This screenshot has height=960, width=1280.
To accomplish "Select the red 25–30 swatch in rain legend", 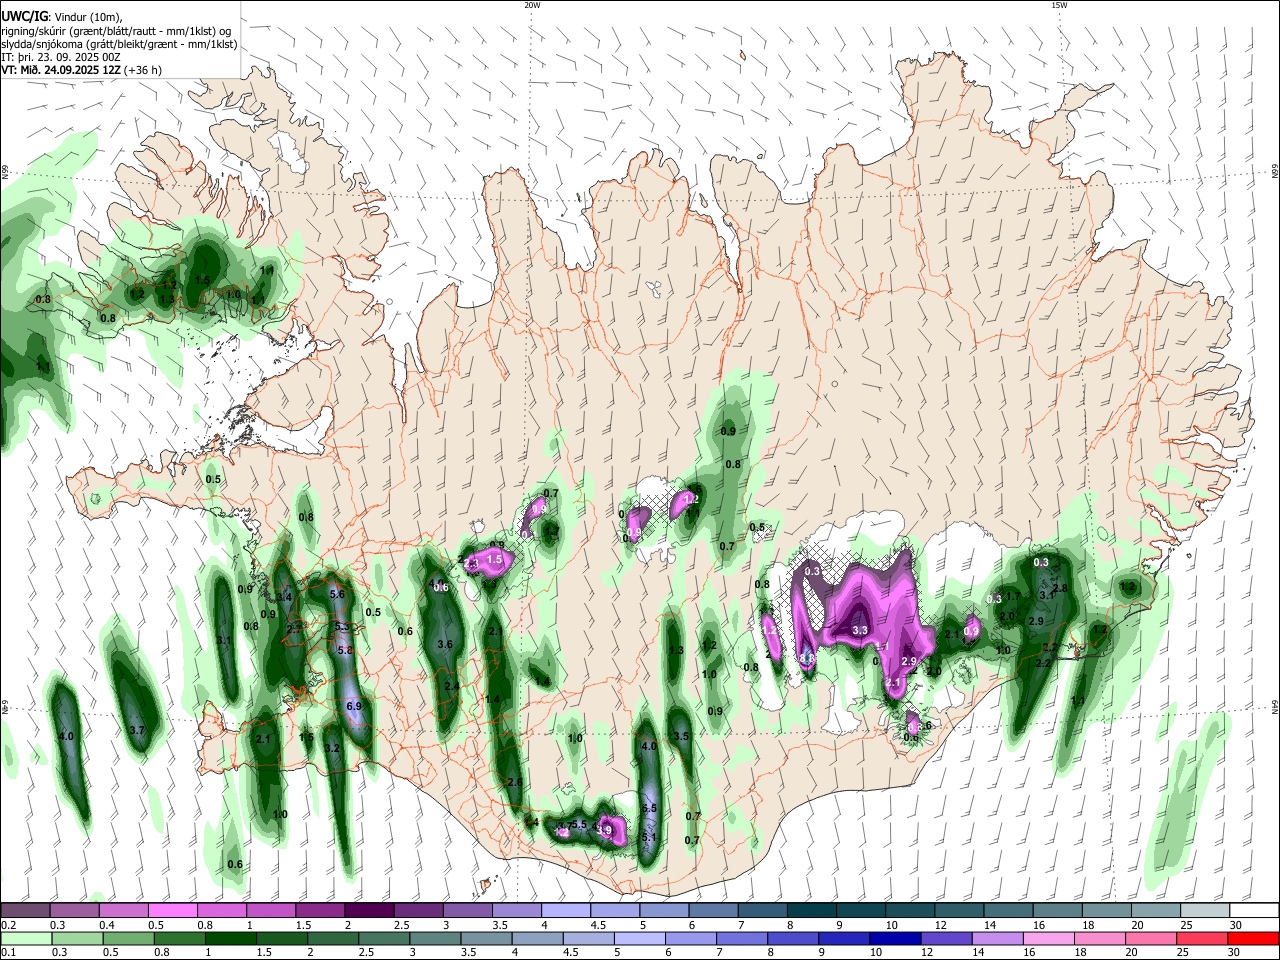I will click(x=1202, y=939).
